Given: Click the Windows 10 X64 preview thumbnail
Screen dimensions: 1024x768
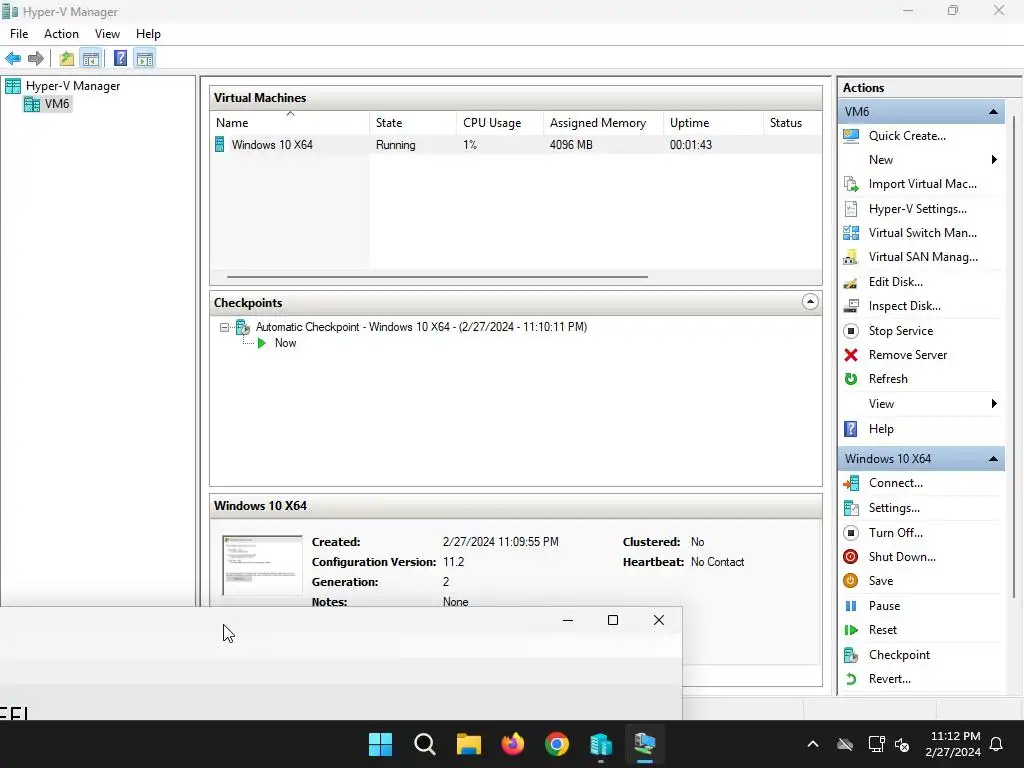Looking at the screenshot, I should 263,566.
